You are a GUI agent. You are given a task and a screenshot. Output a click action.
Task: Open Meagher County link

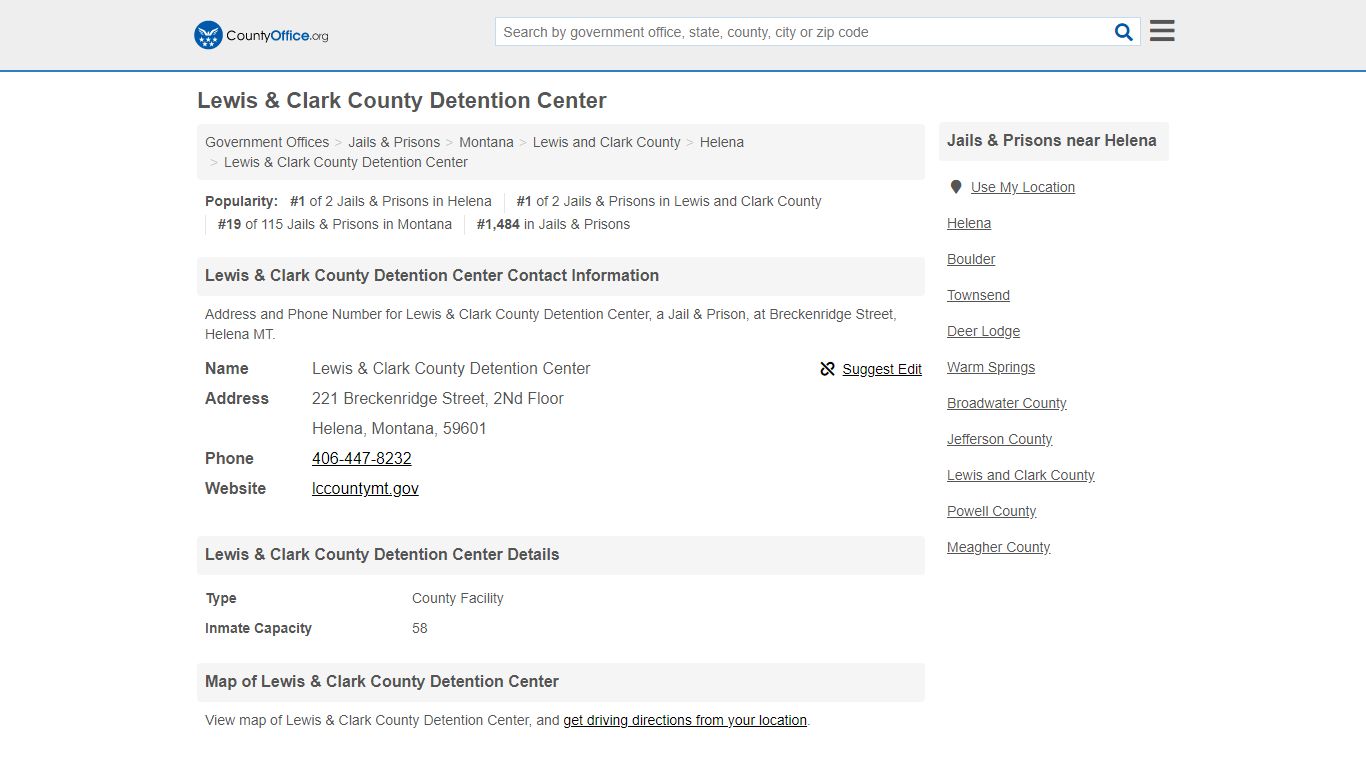(x=999, y=547)
